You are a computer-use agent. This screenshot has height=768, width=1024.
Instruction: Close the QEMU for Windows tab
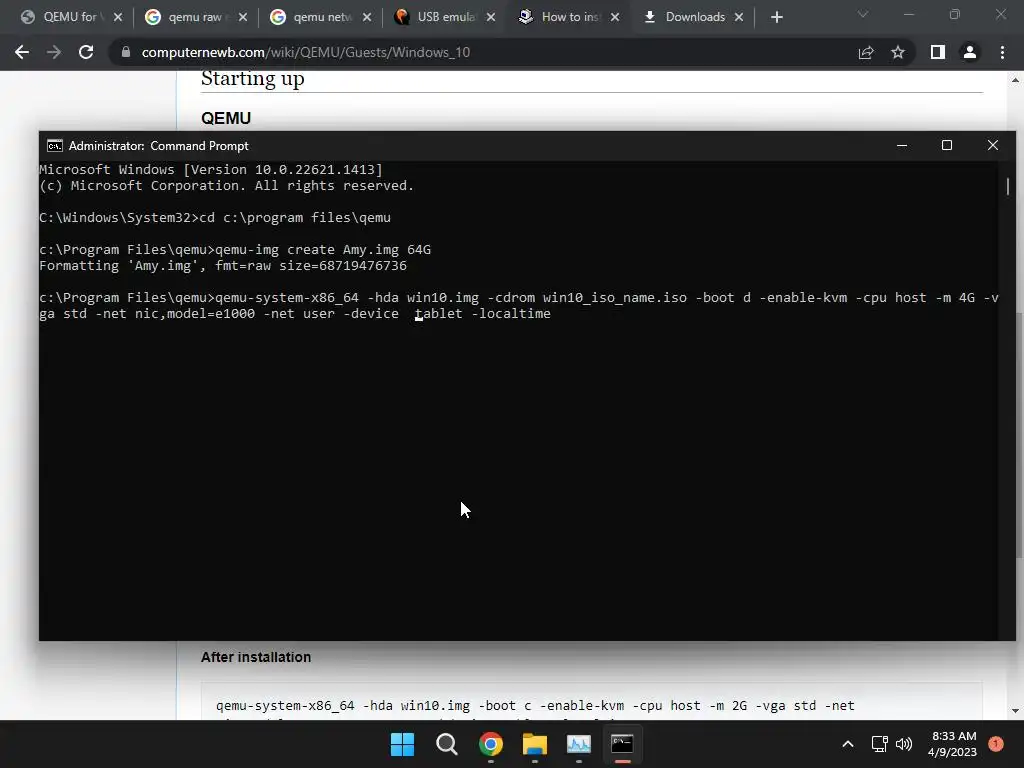pyautogui.click(x=118, y=18)
